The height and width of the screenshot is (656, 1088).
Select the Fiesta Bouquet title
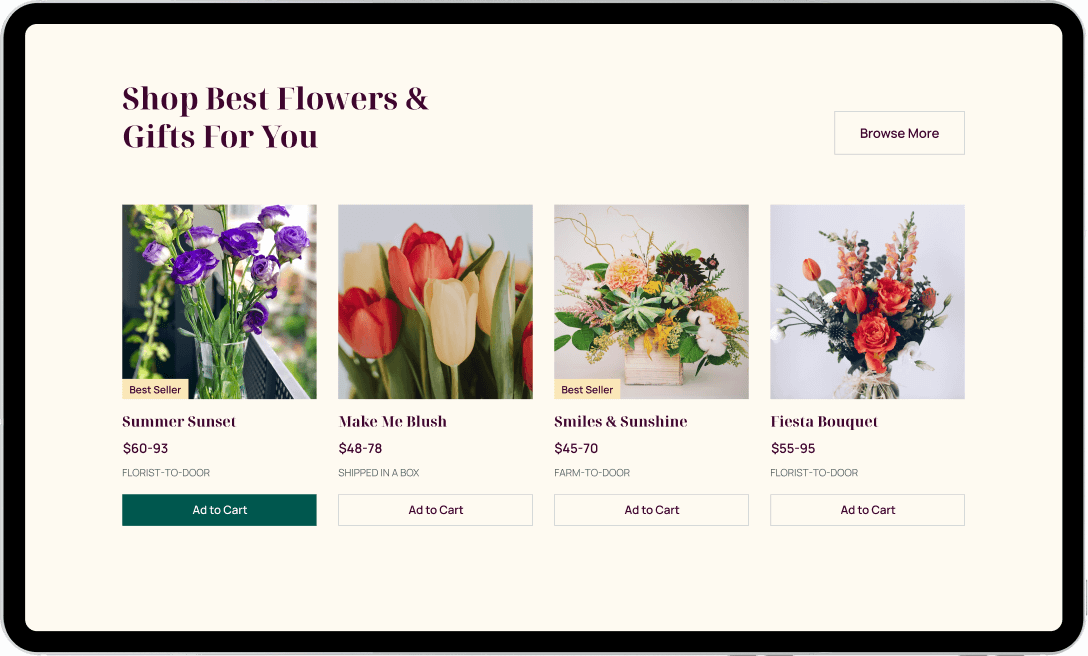pos(824,421)
